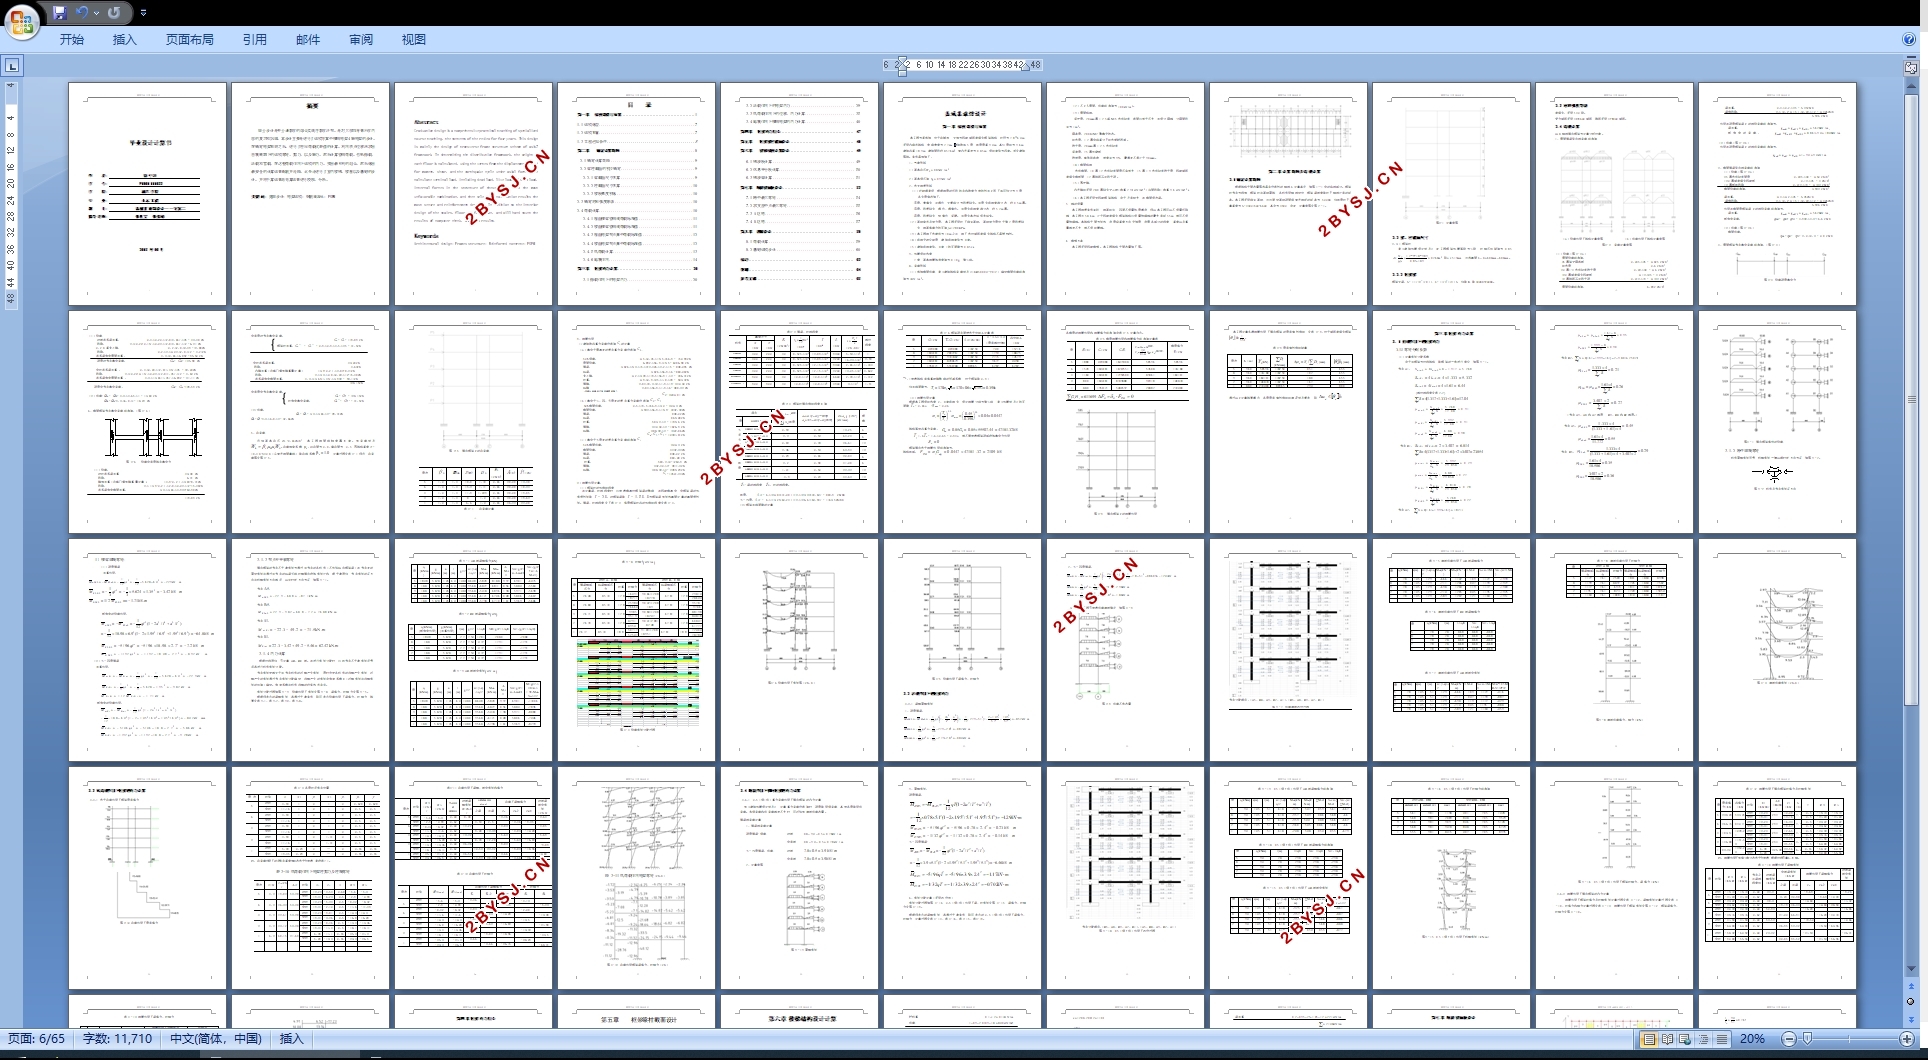The image size is (1928, 1060).
Task: Switch to Print Layout view
Action: 1649,1039
